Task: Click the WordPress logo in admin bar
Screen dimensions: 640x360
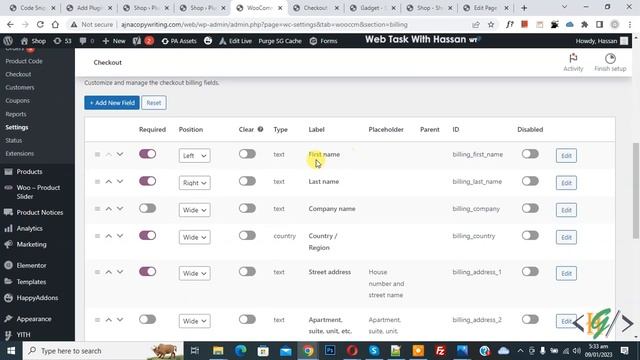Action: tap(8, 41)
